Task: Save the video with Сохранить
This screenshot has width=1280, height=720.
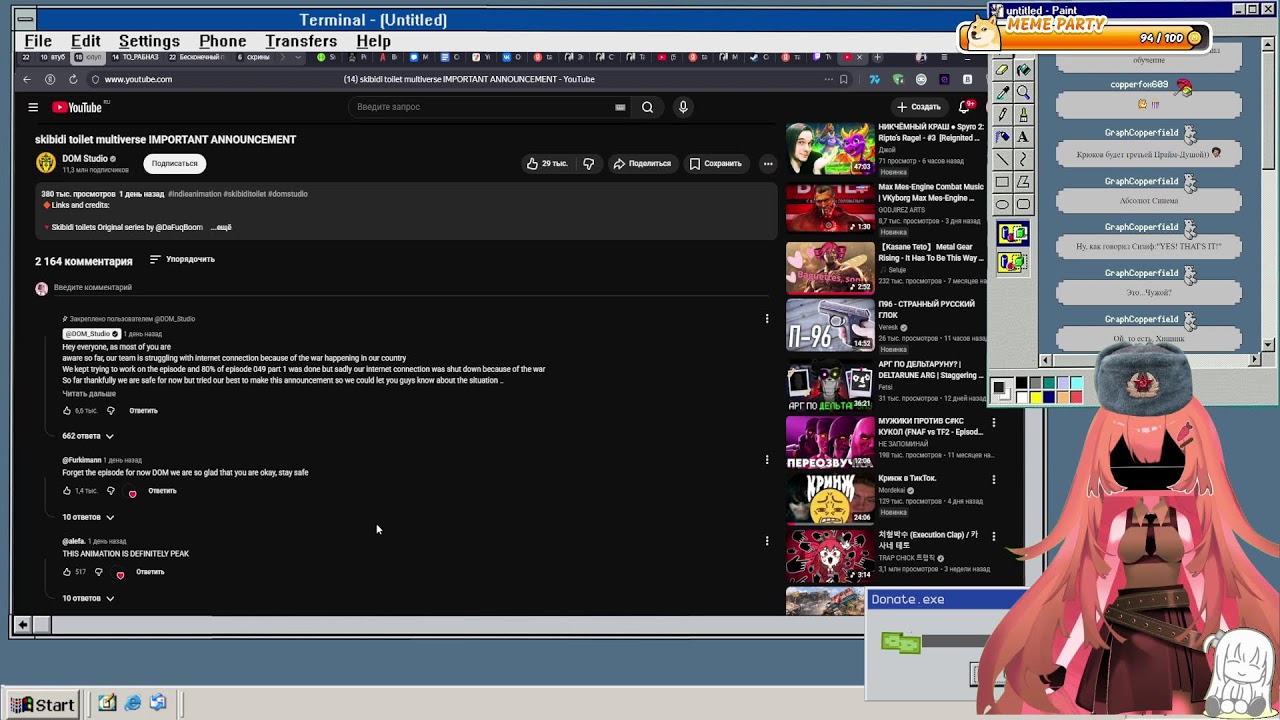Action: 715,163
